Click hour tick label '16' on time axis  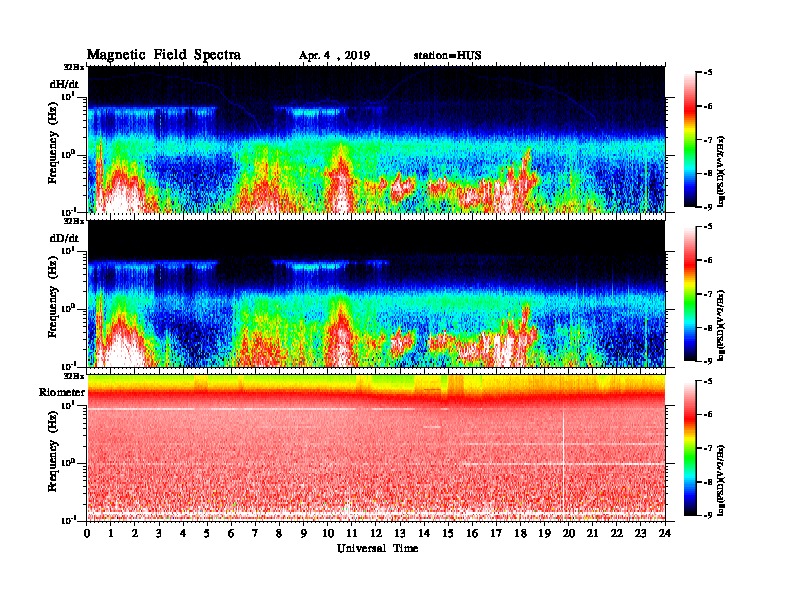pyautogui.click(x=472, y=534)
